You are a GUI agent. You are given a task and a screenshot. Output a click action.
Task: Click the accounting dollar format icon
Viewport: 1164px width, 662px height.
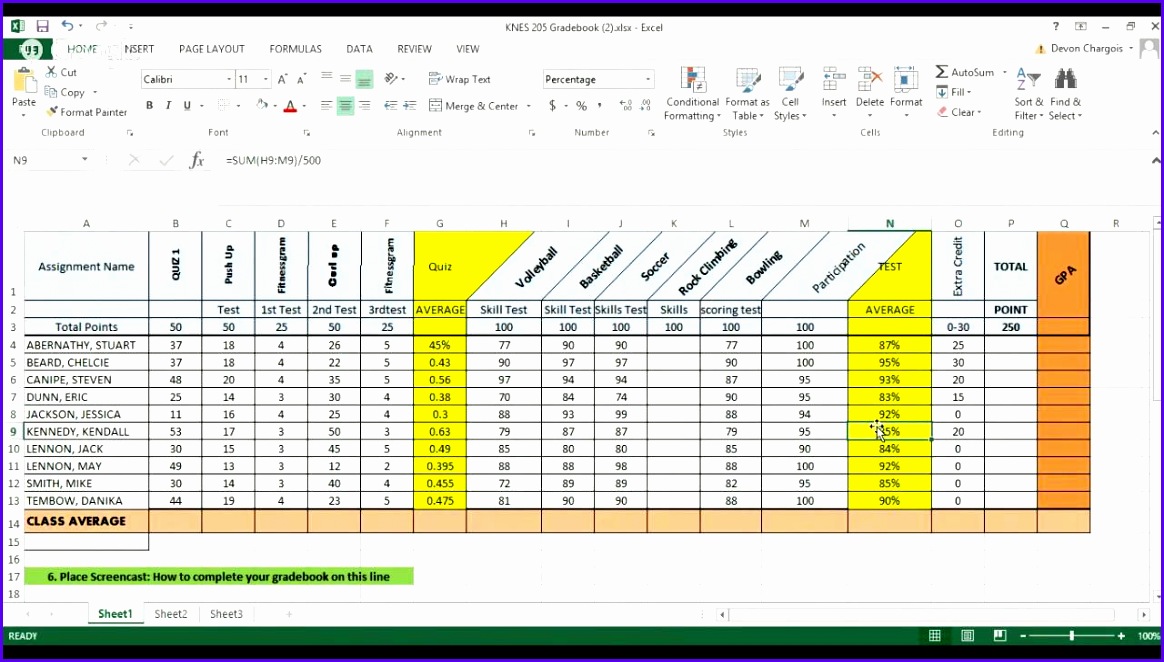pyautogui.click(x=552, y=105)
